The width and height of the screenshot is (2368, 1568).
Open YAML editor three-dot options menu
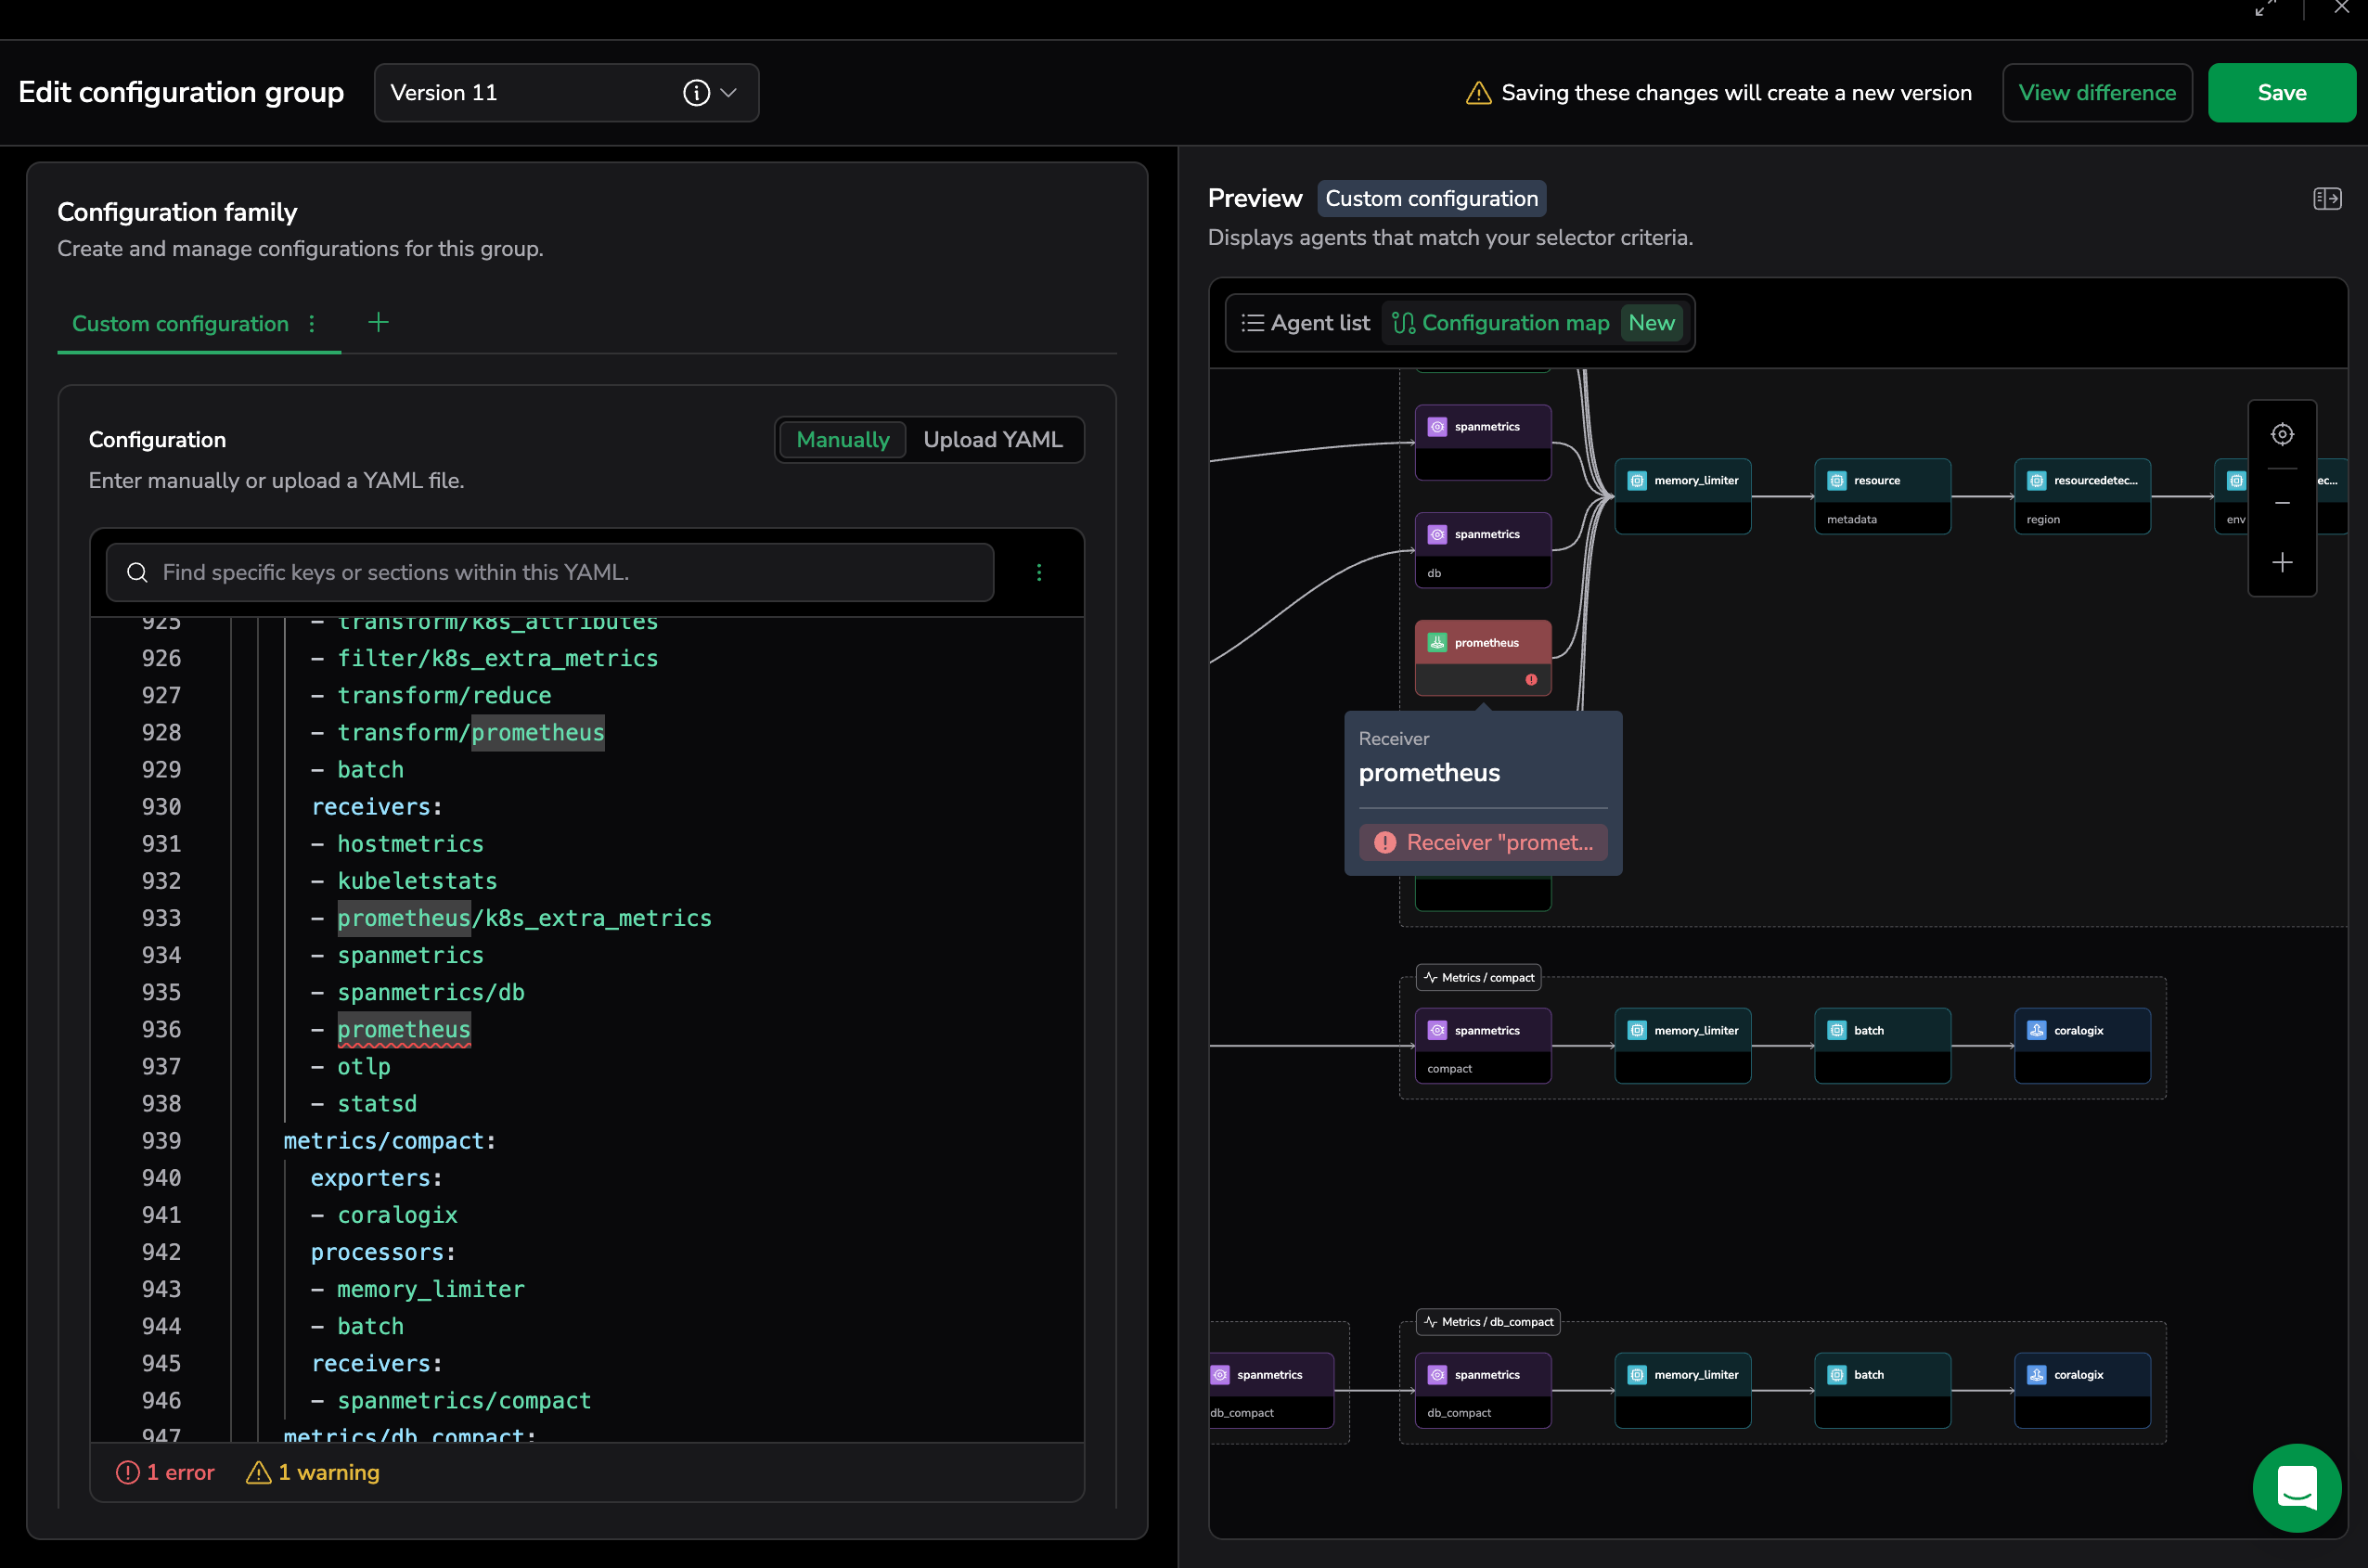pos(1038,572)
